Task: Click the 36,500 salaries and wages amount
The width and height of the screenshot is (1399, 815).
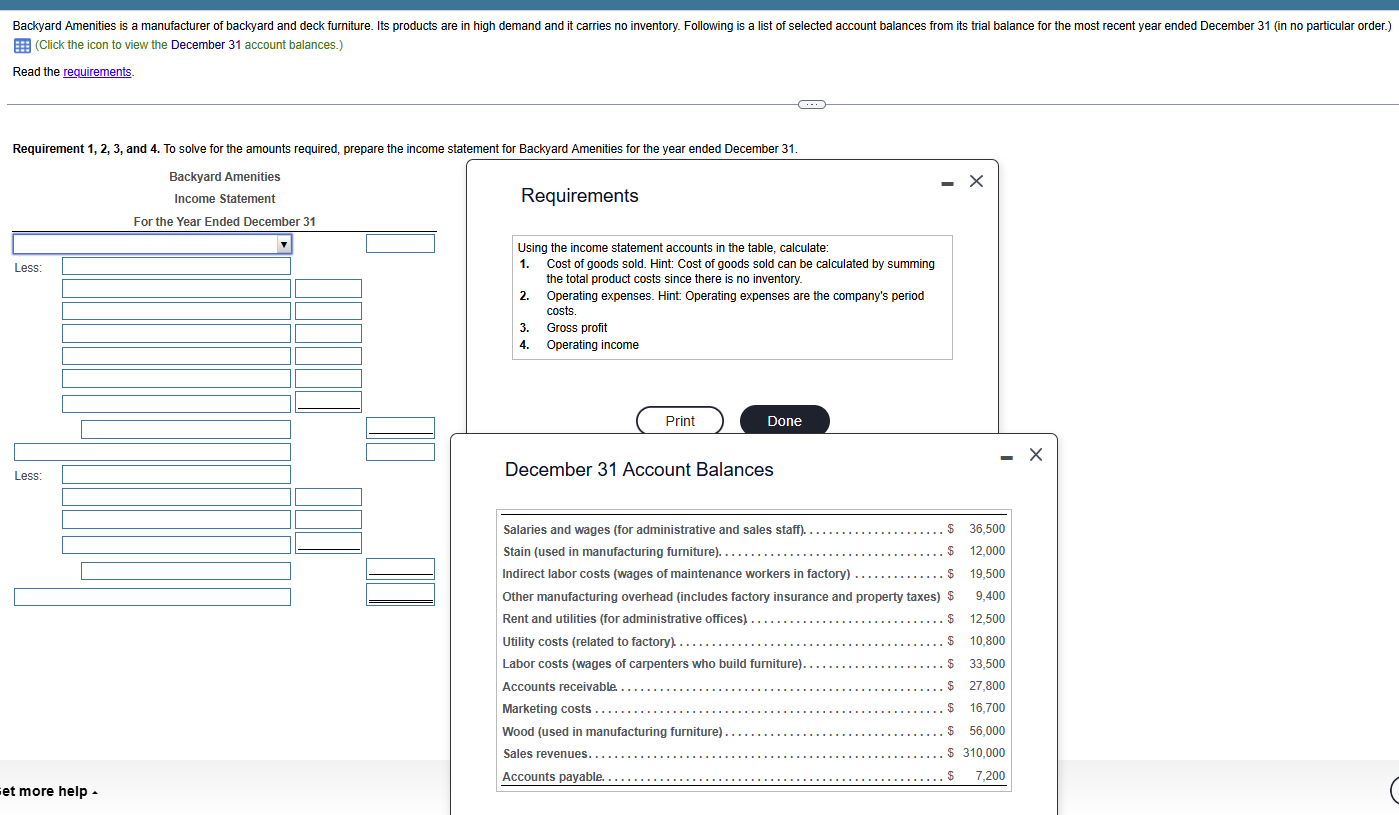Action: (x=987, y=529)
